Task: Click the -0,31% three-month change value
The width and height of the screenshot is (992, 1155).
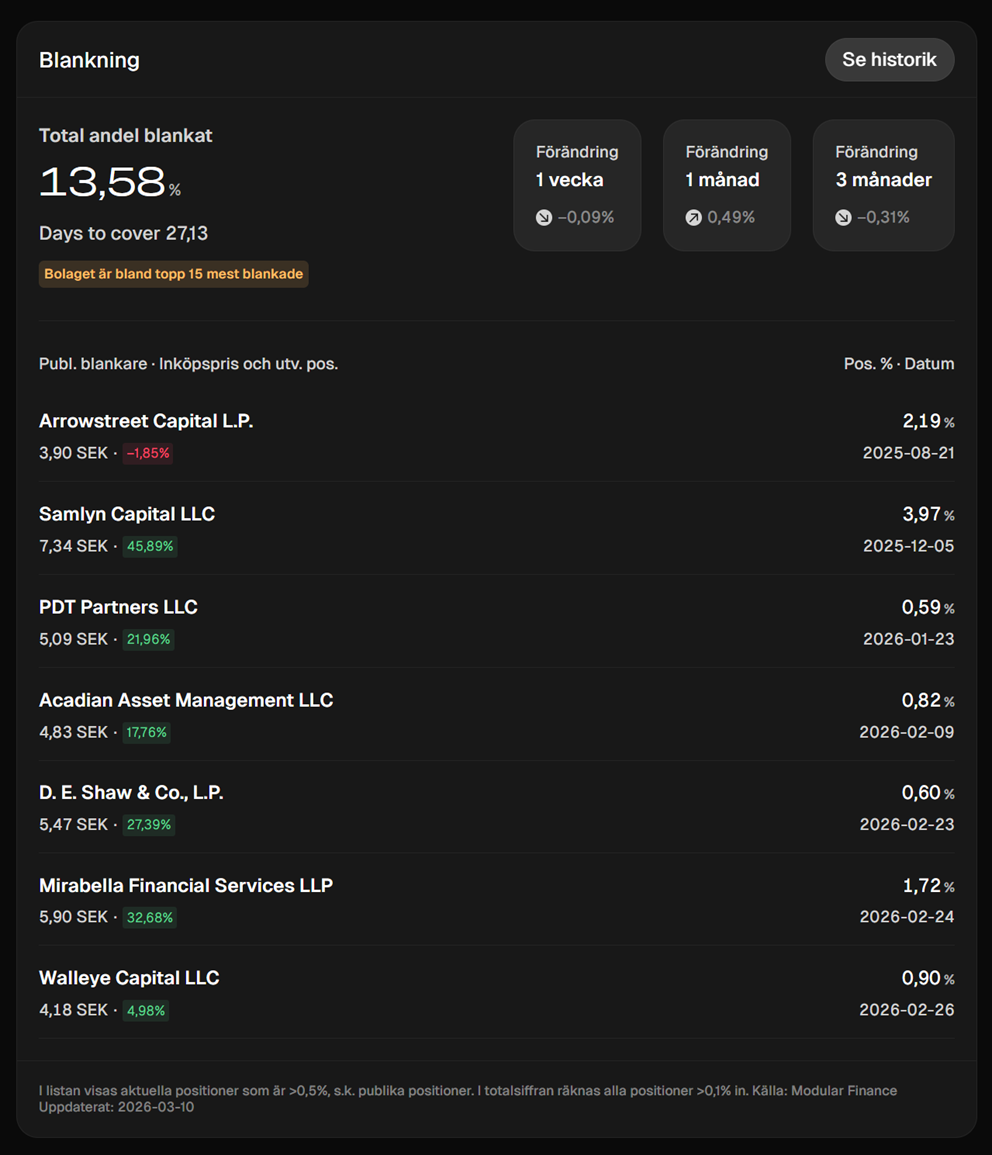Action: pyautogui.click(x=884, y=217)
